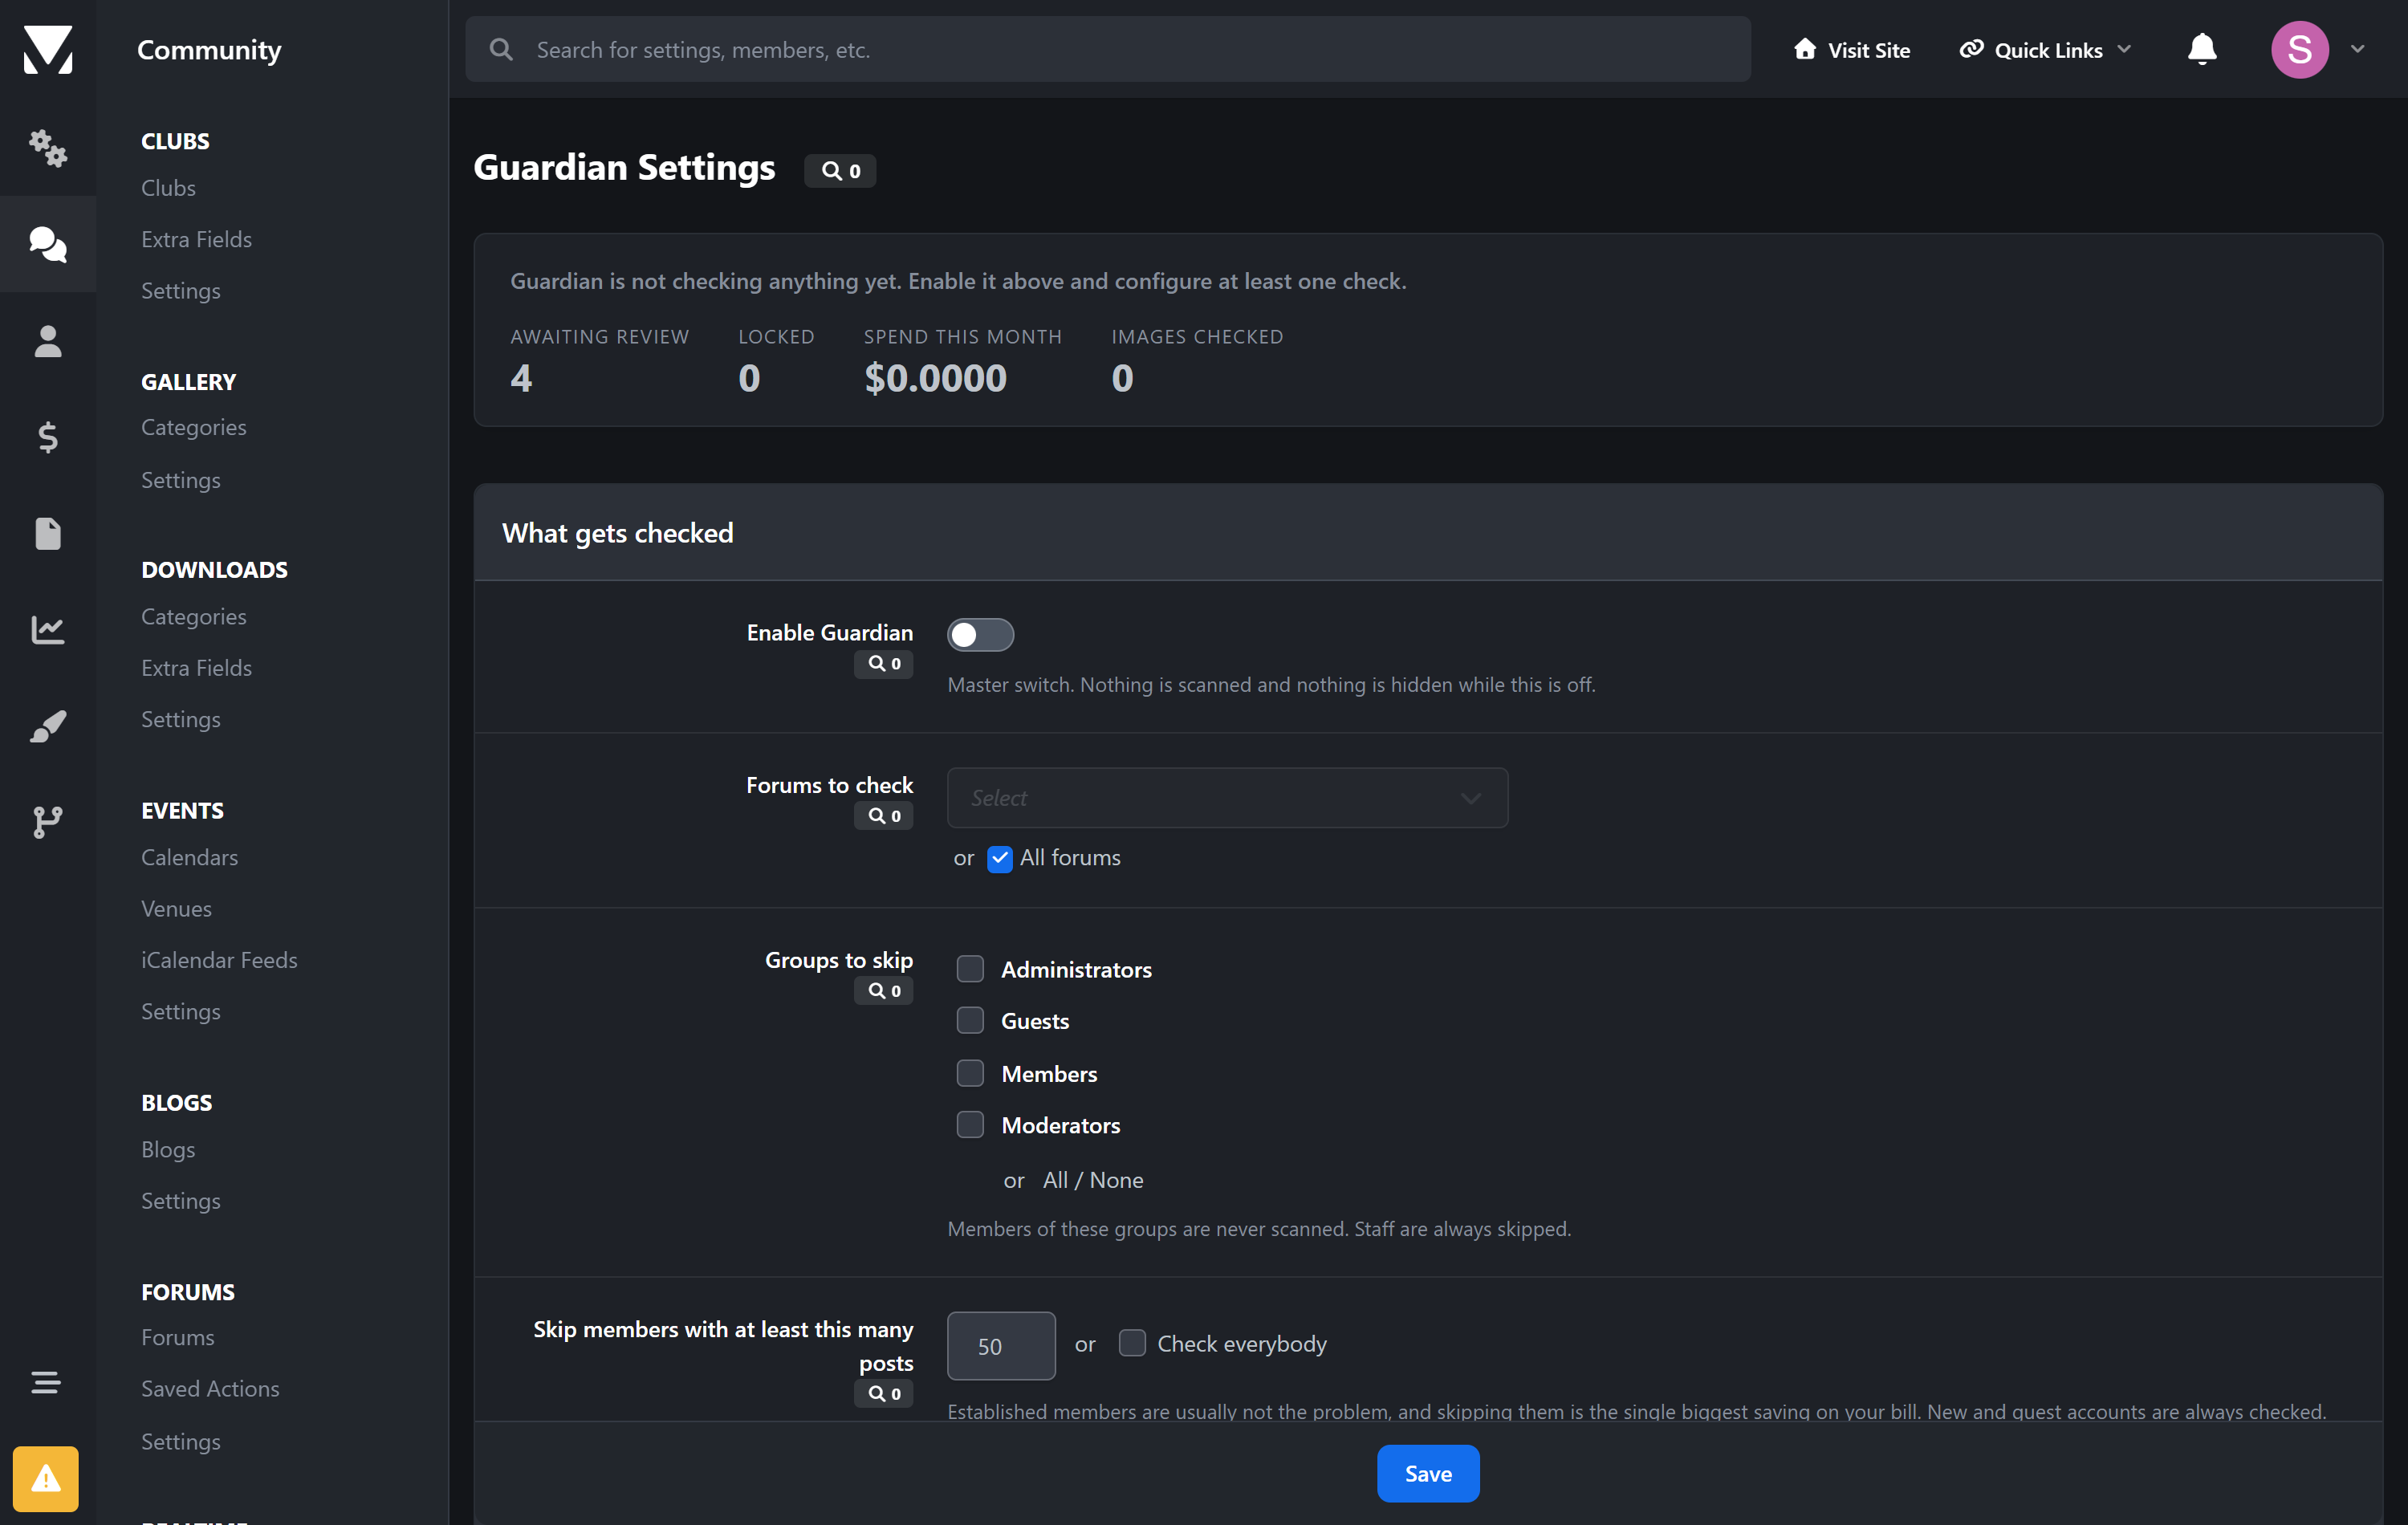
Task: Click the What gets checked section header
Action: point(1427,533)
